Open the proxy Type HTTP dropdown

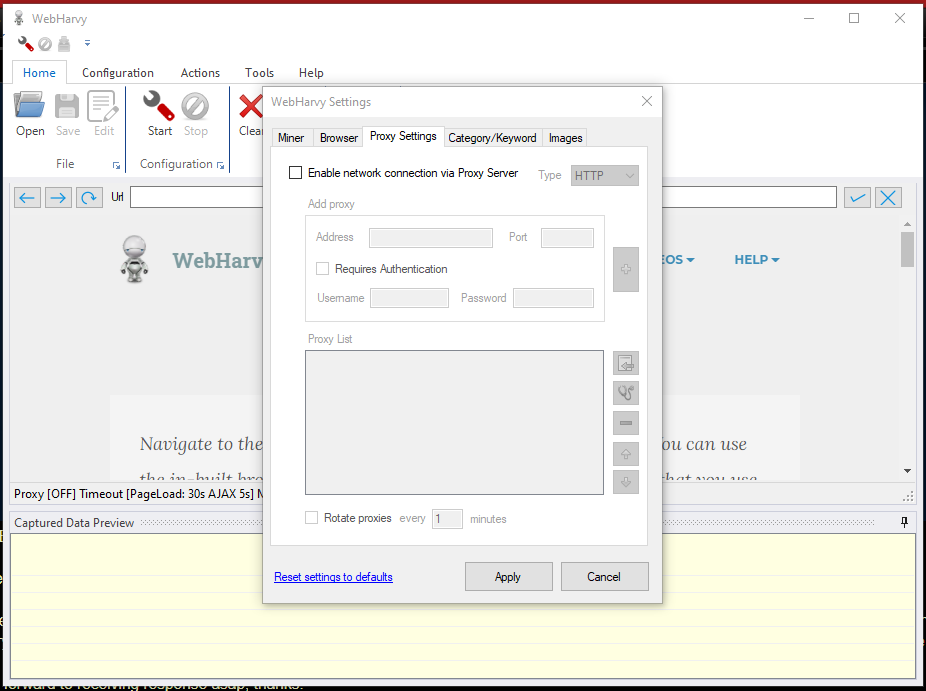point(605,175)
